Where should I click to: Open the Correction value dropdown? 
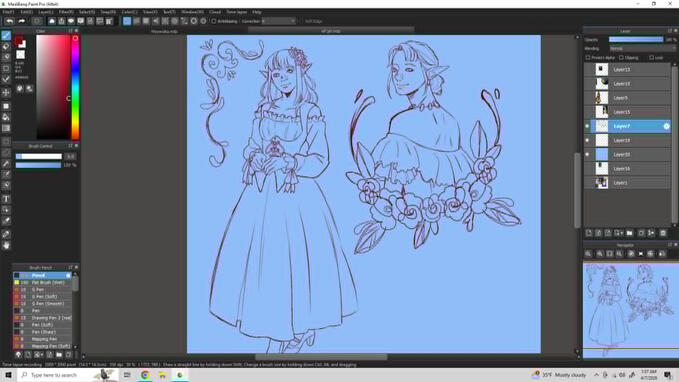[278, 21]
